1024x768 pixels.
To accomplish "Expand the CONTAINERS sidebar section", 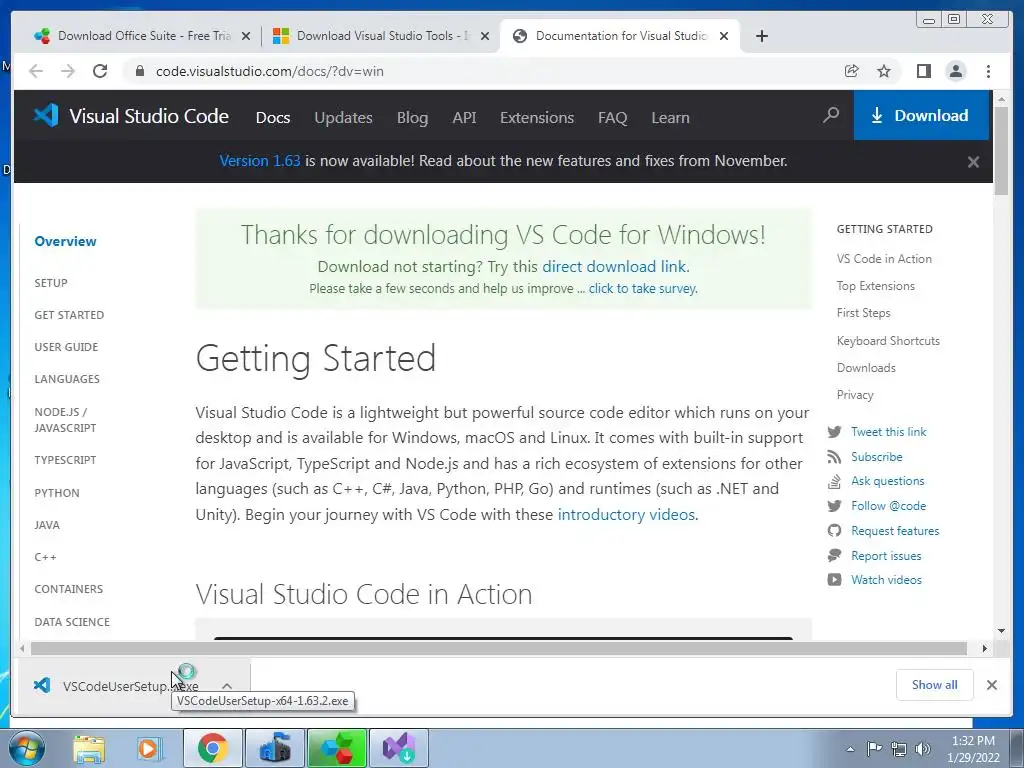I will coord(69,589).
